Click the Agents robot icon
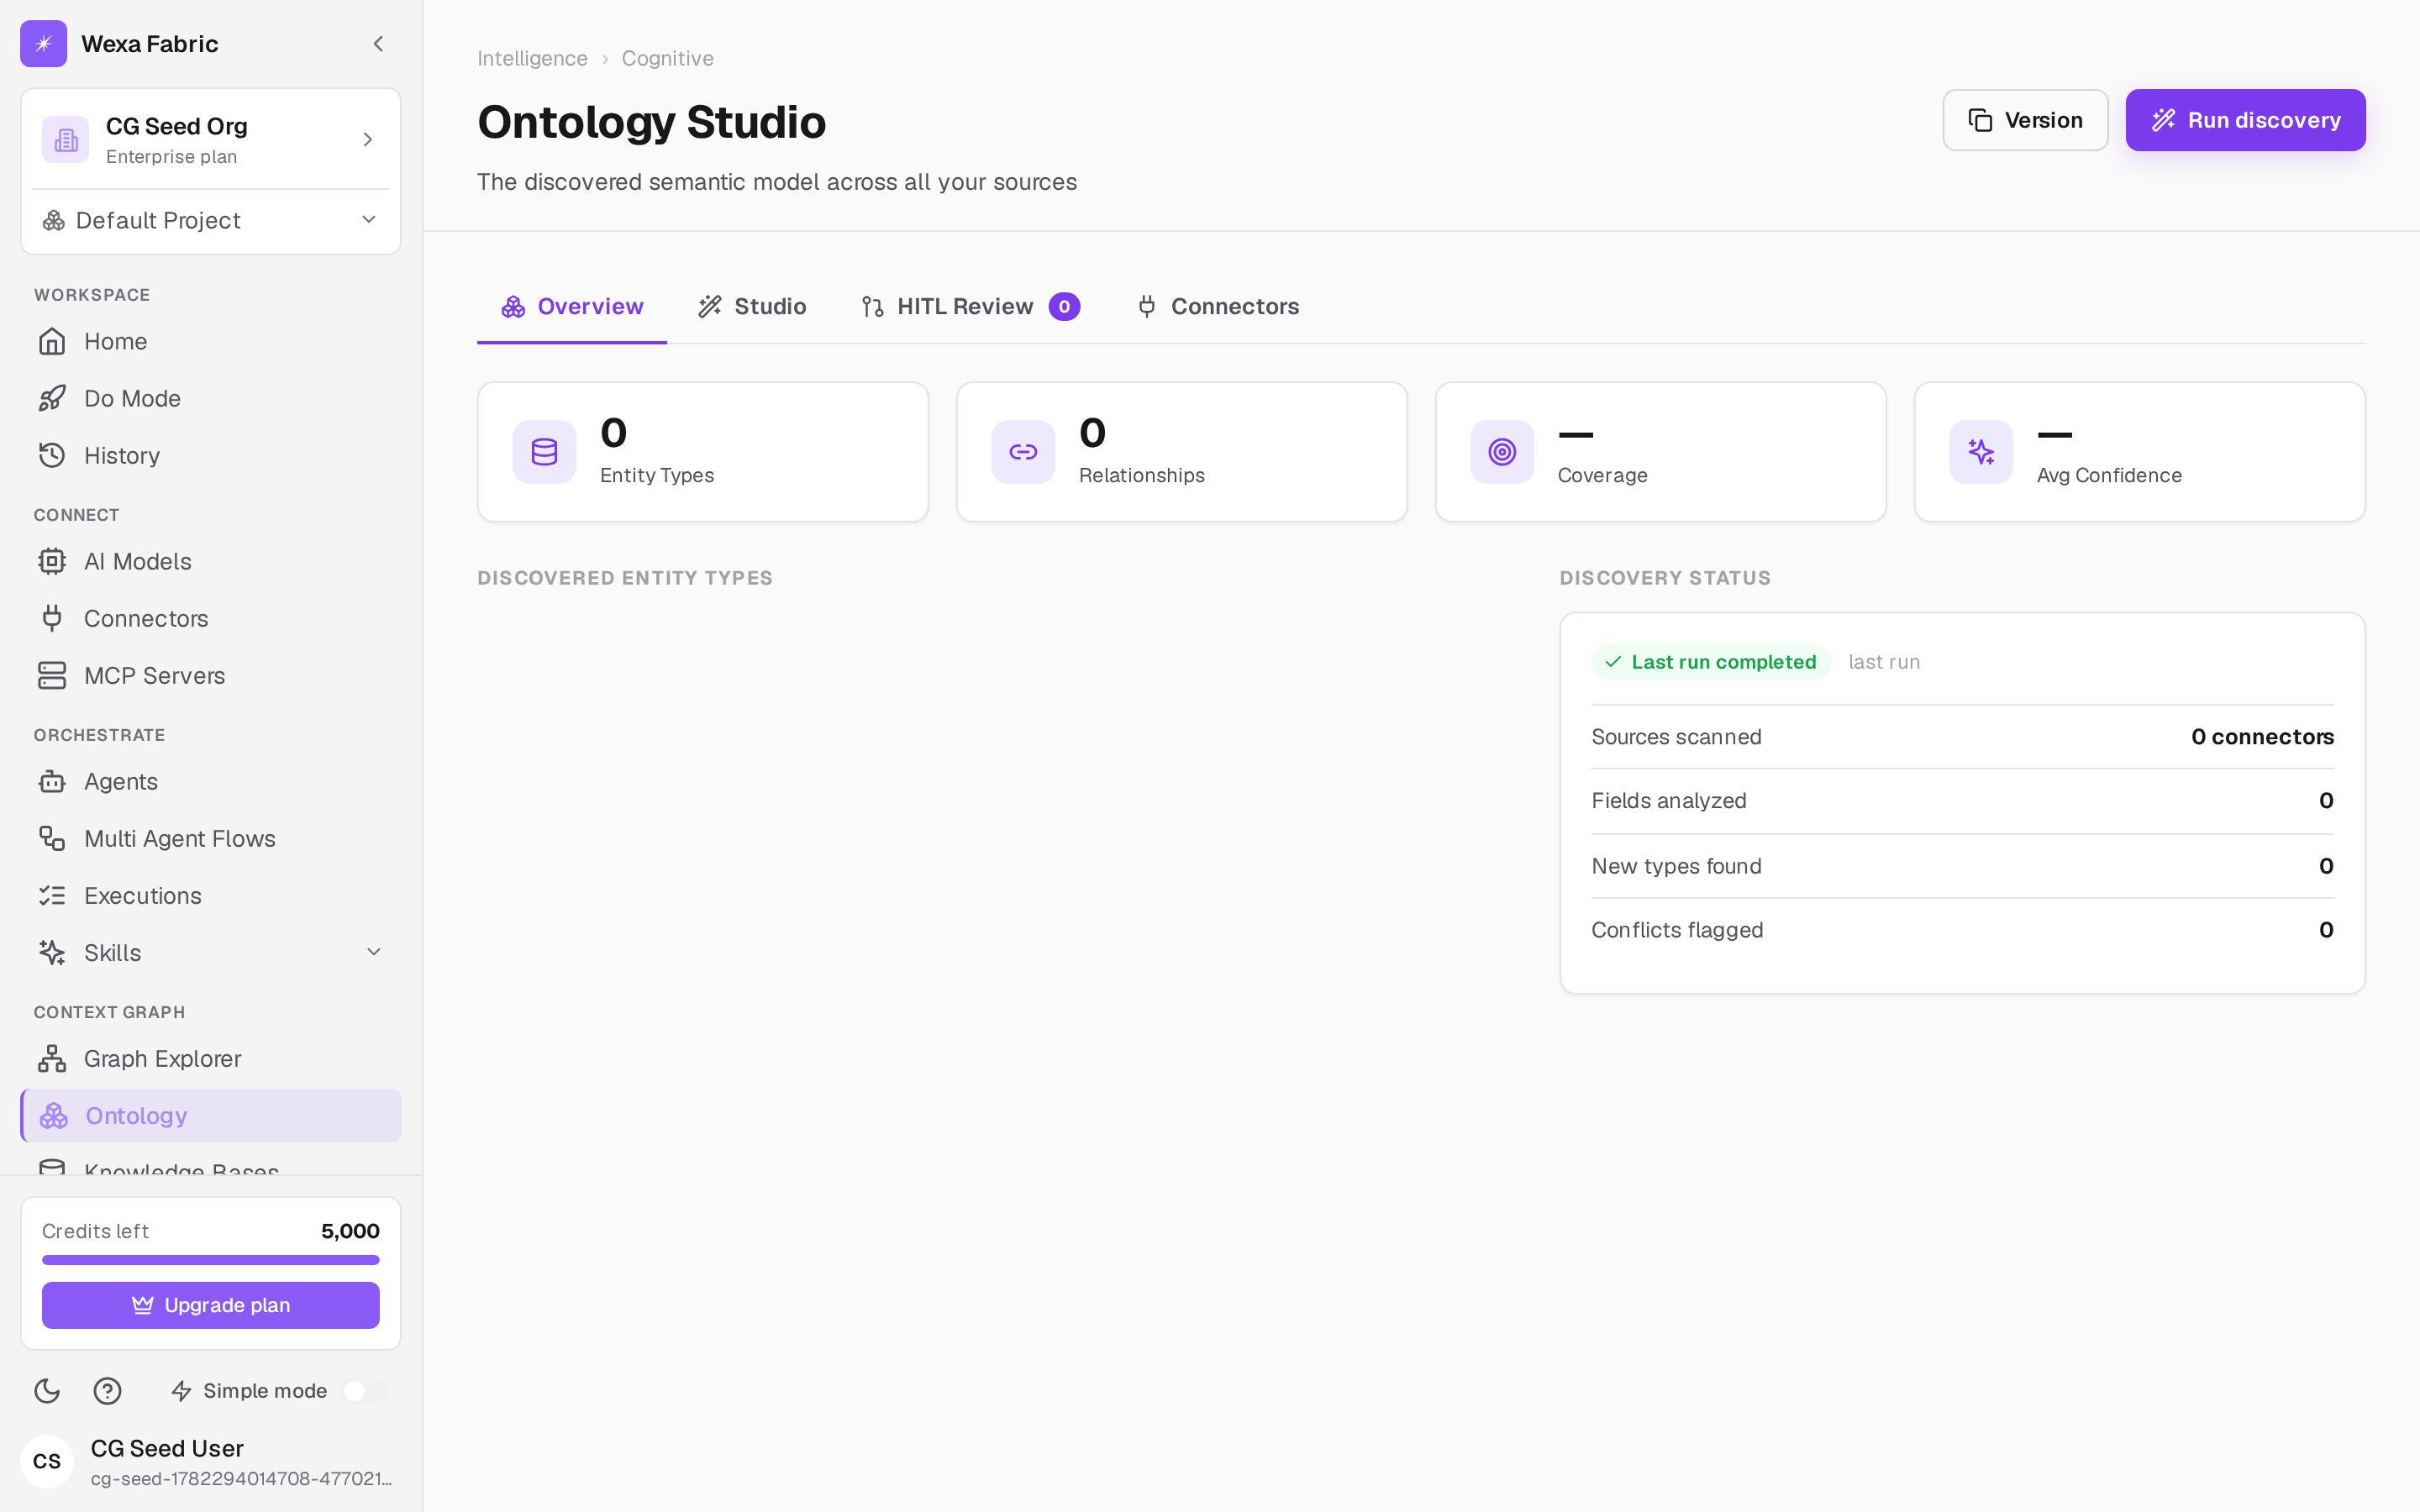This screenshot has height=1512, width=2420. click(x=52, y=782)
